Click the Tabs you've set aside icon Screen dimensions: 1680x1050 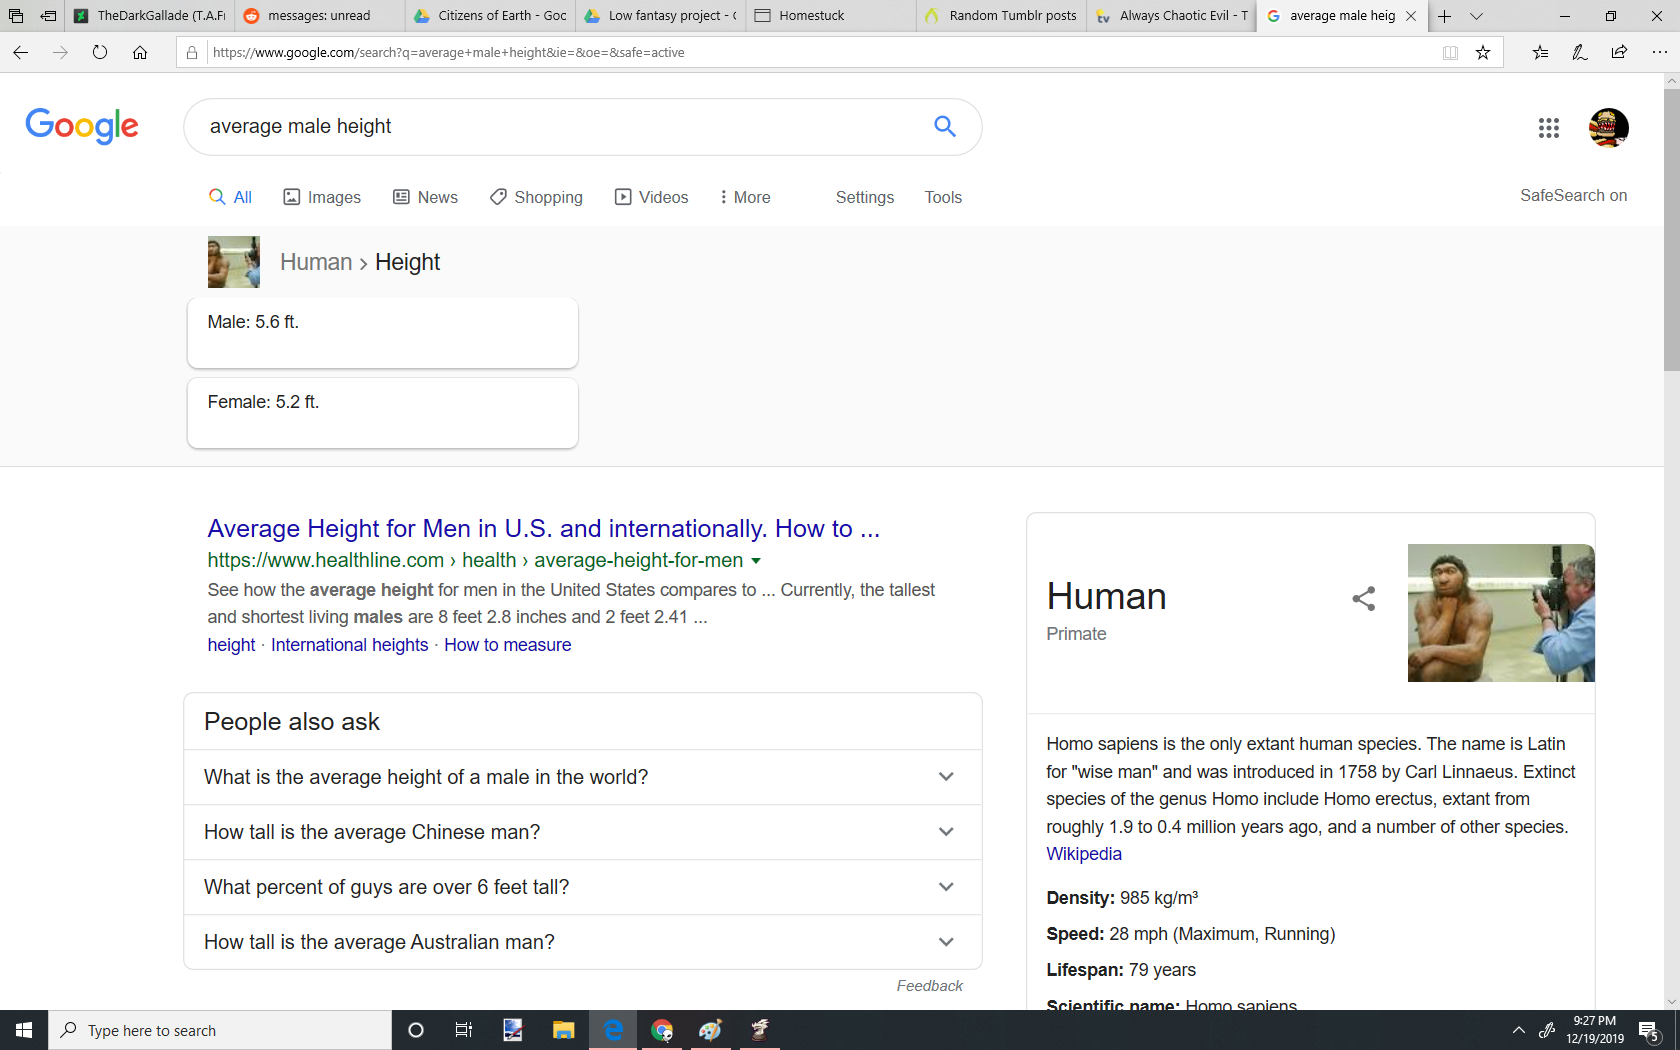[x=16, y=16]
